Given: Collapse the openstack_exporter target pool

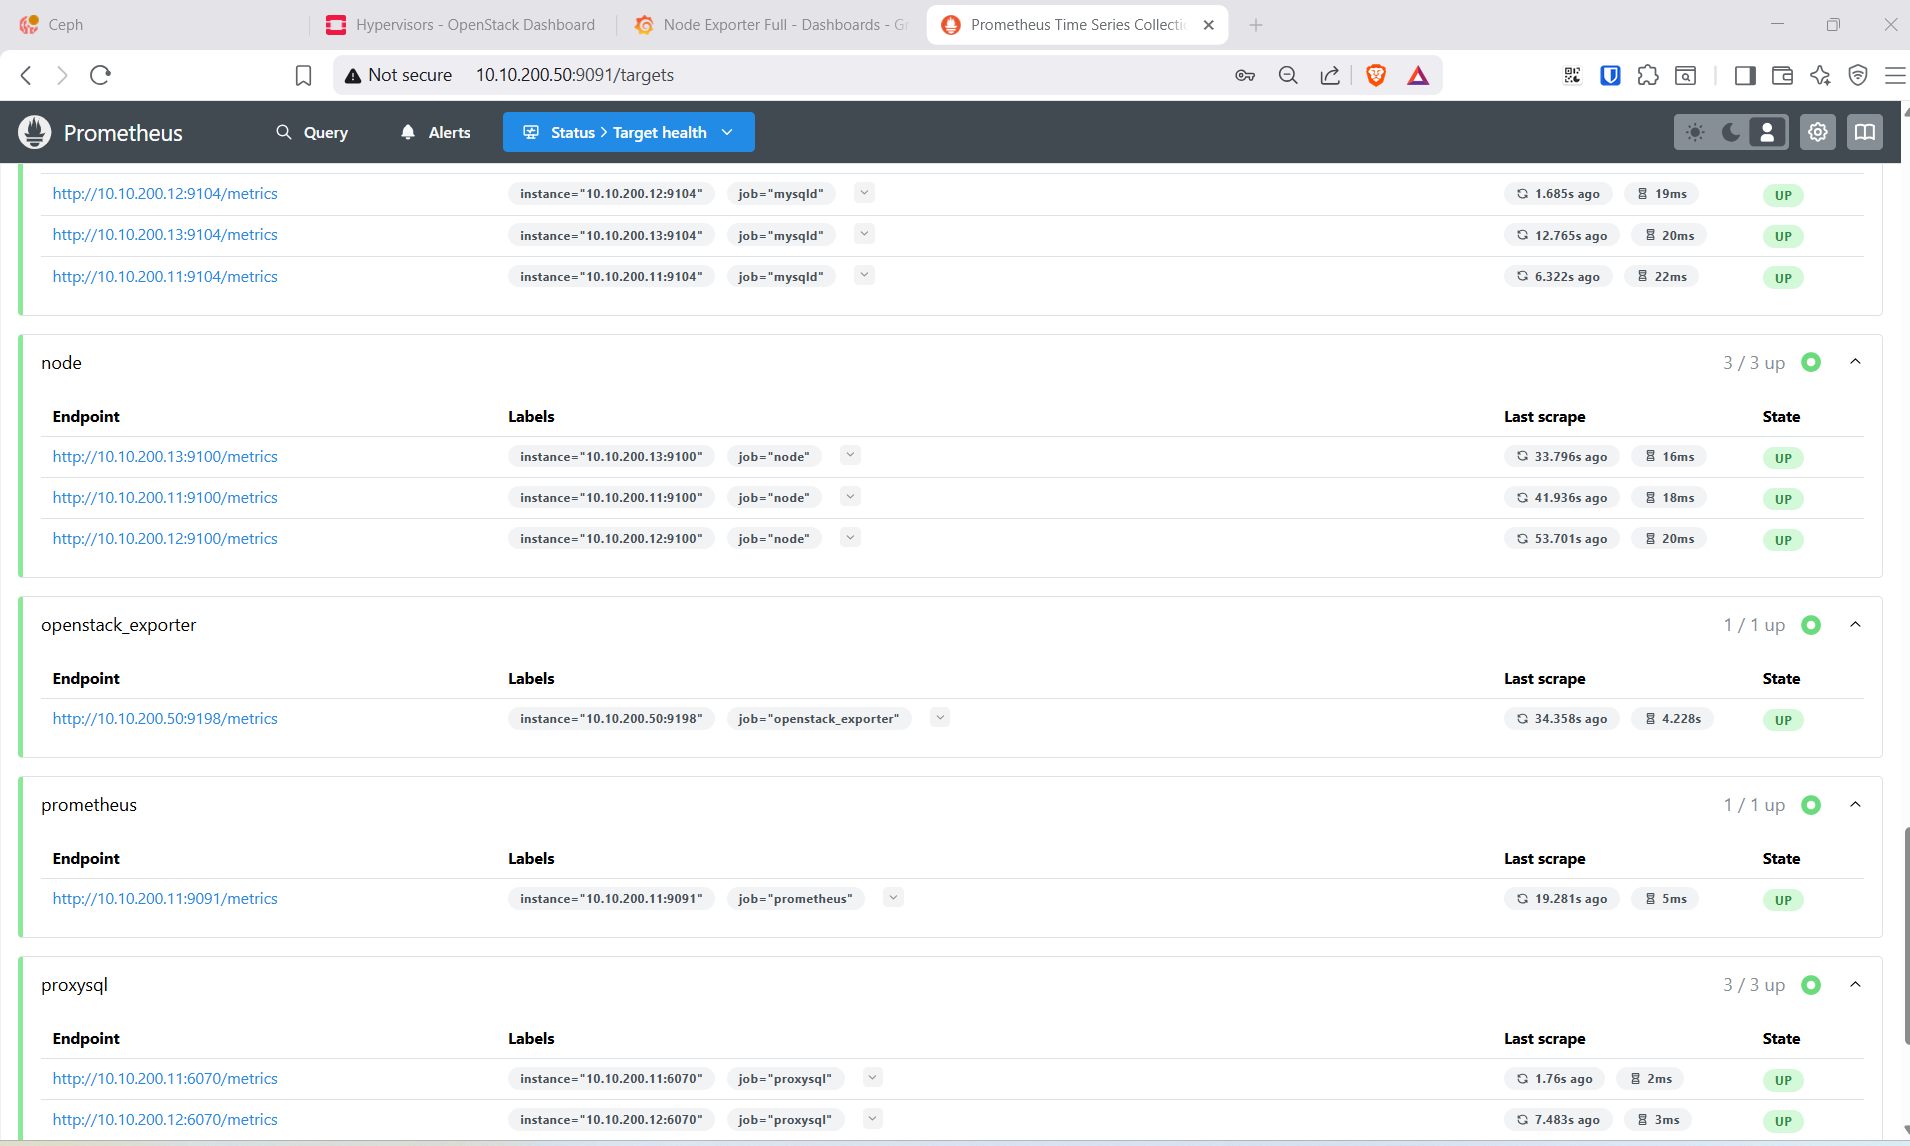Looking at the screenshot, I should 1855,624.
